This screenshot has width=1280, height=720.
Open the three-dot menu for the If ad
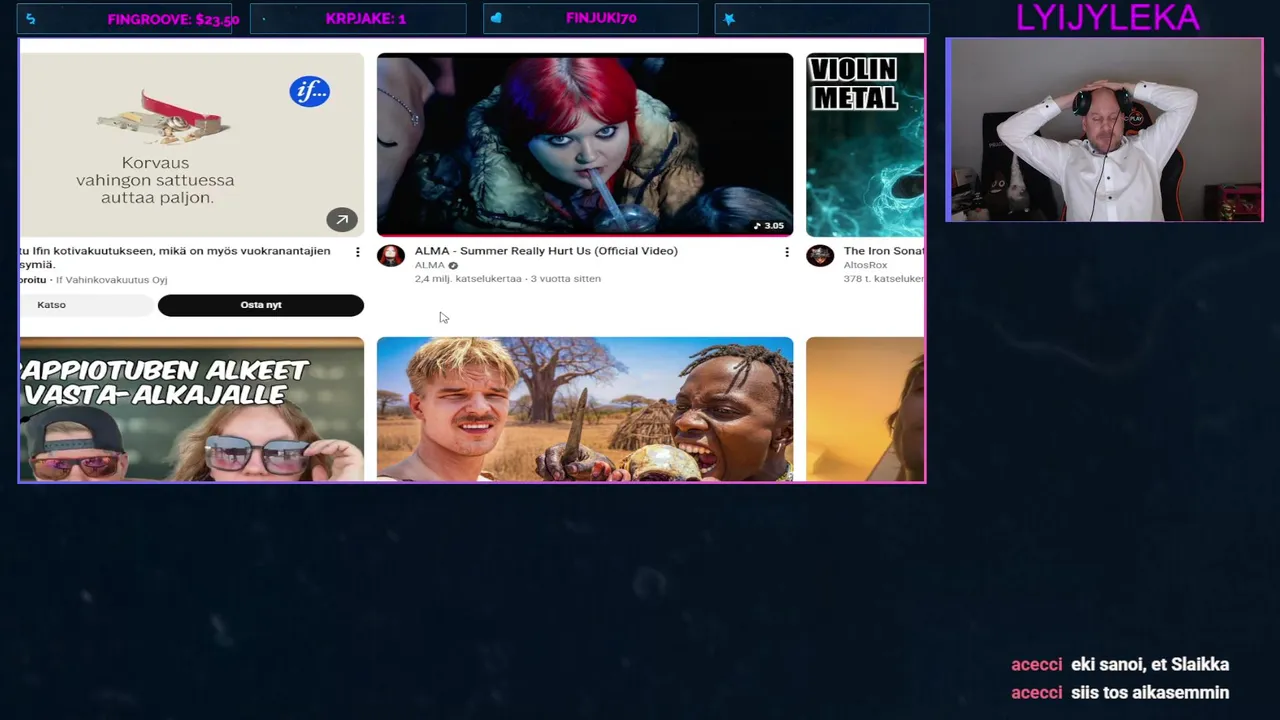coord(358,252)
